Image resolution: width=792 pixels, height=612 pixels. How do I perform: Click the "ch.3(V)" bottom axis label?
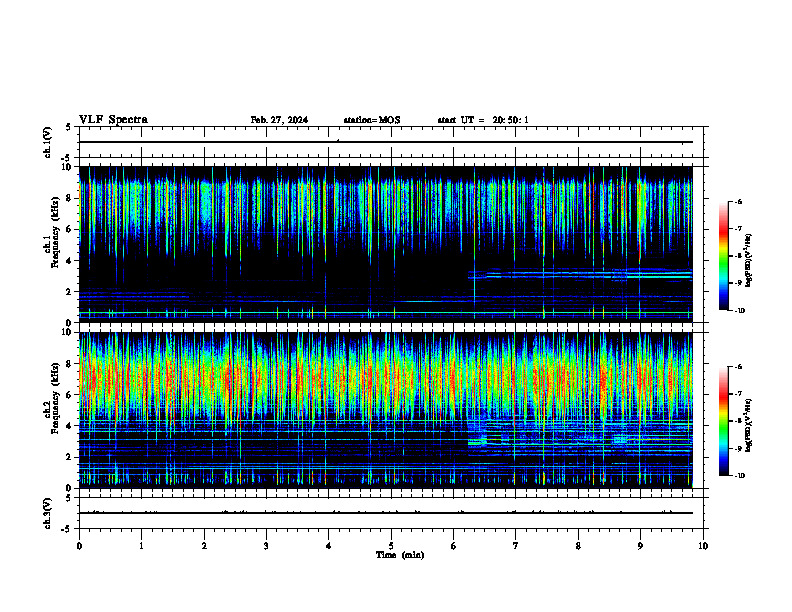click(48, 513)
